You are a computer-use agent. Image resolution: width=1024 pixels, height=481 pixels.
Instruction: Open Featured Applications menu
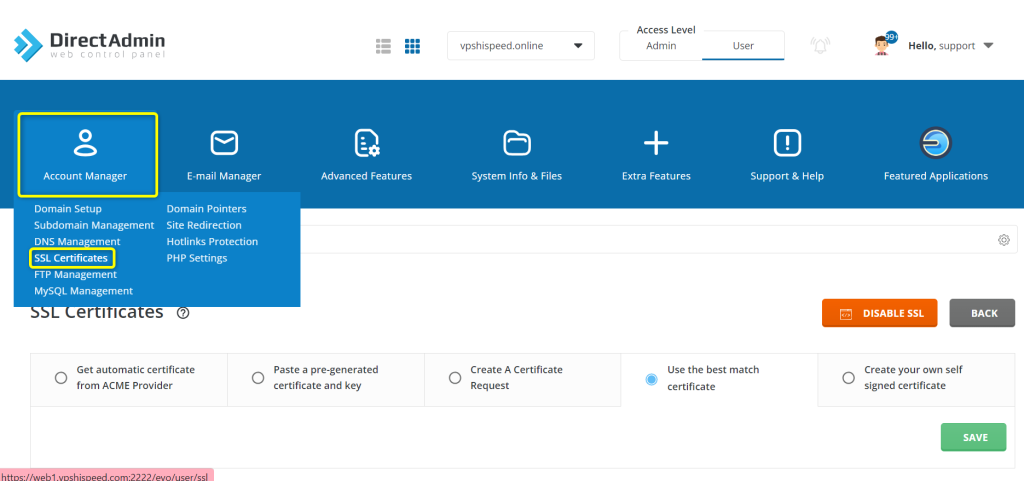pyautogui.click(x=936, y=155)
